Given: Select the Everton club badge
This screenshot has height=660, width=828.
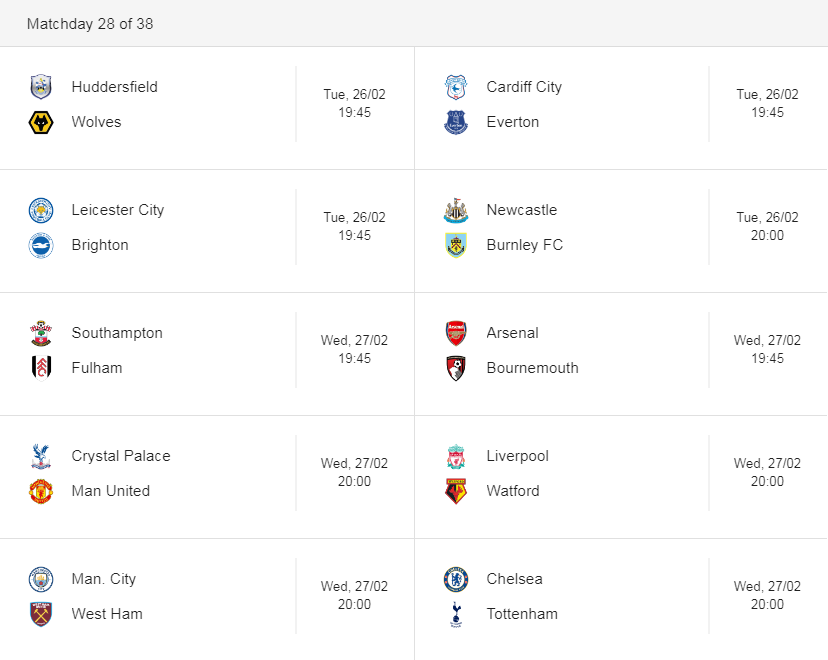Looking at the screenshot, I should click(x=456, y=122).
